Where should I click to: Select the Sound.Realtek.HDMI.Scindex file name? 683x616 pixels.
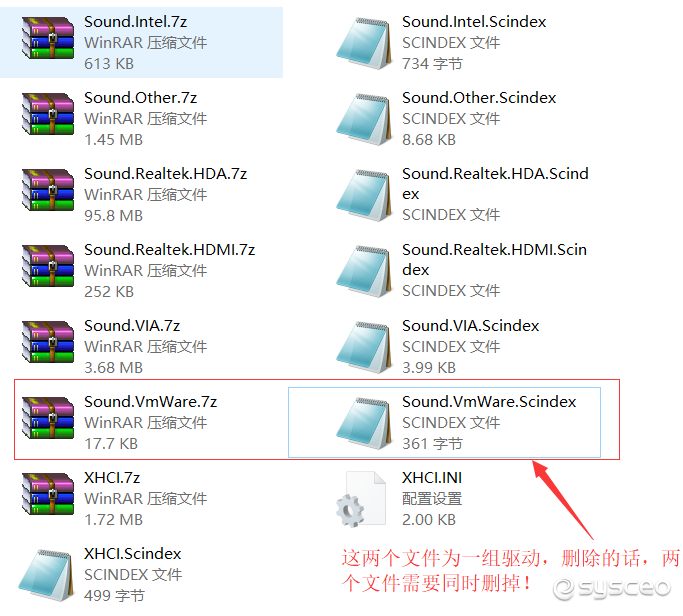(x=494, y=260)
